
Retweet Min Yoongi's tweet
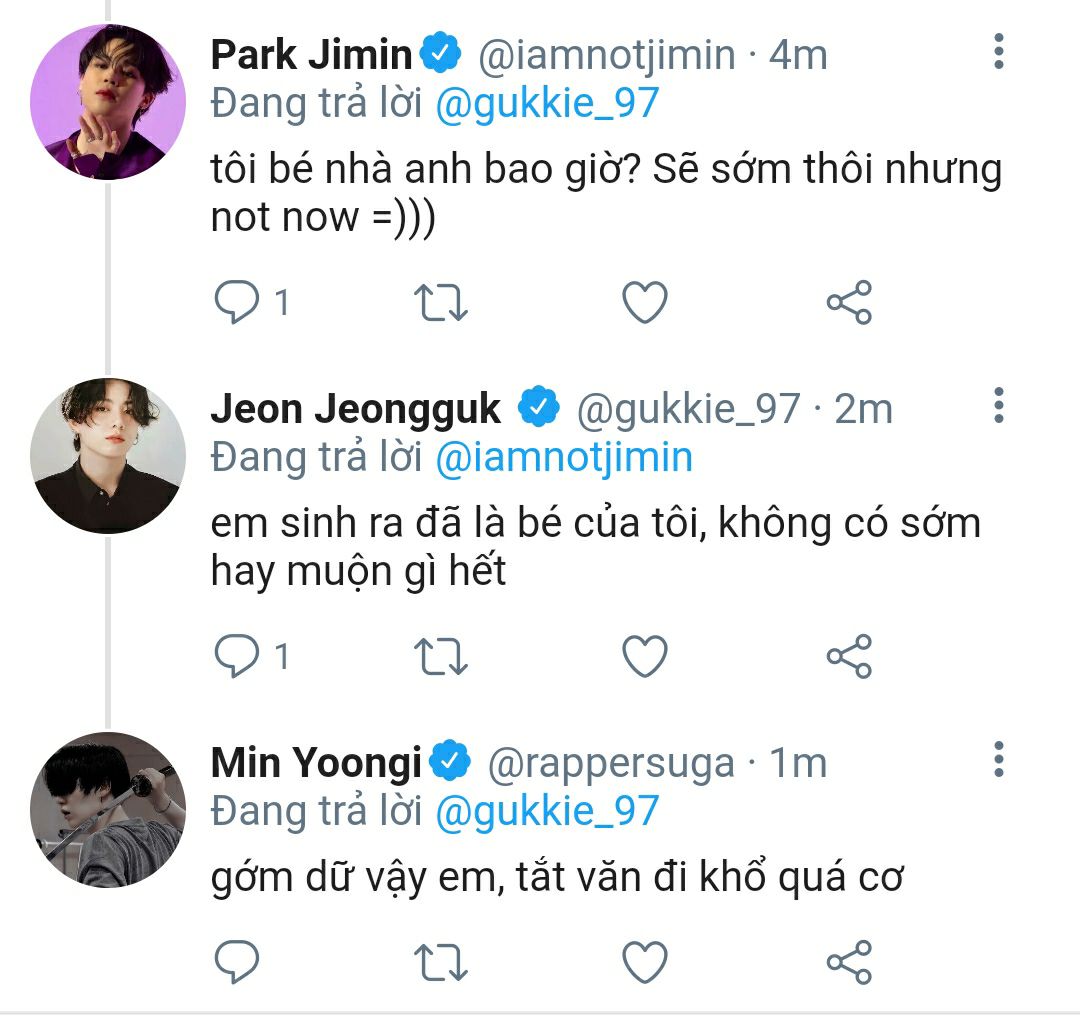441,962
